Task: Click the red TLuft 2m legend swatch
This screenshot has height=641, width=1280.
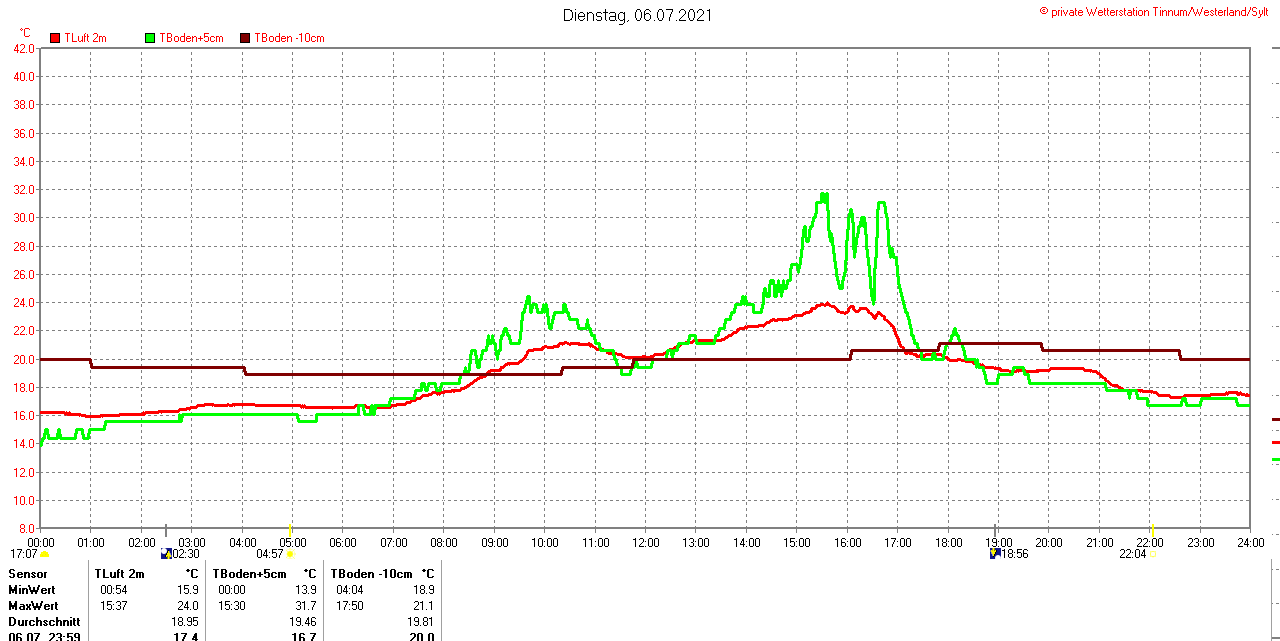Action: (55, 38)
